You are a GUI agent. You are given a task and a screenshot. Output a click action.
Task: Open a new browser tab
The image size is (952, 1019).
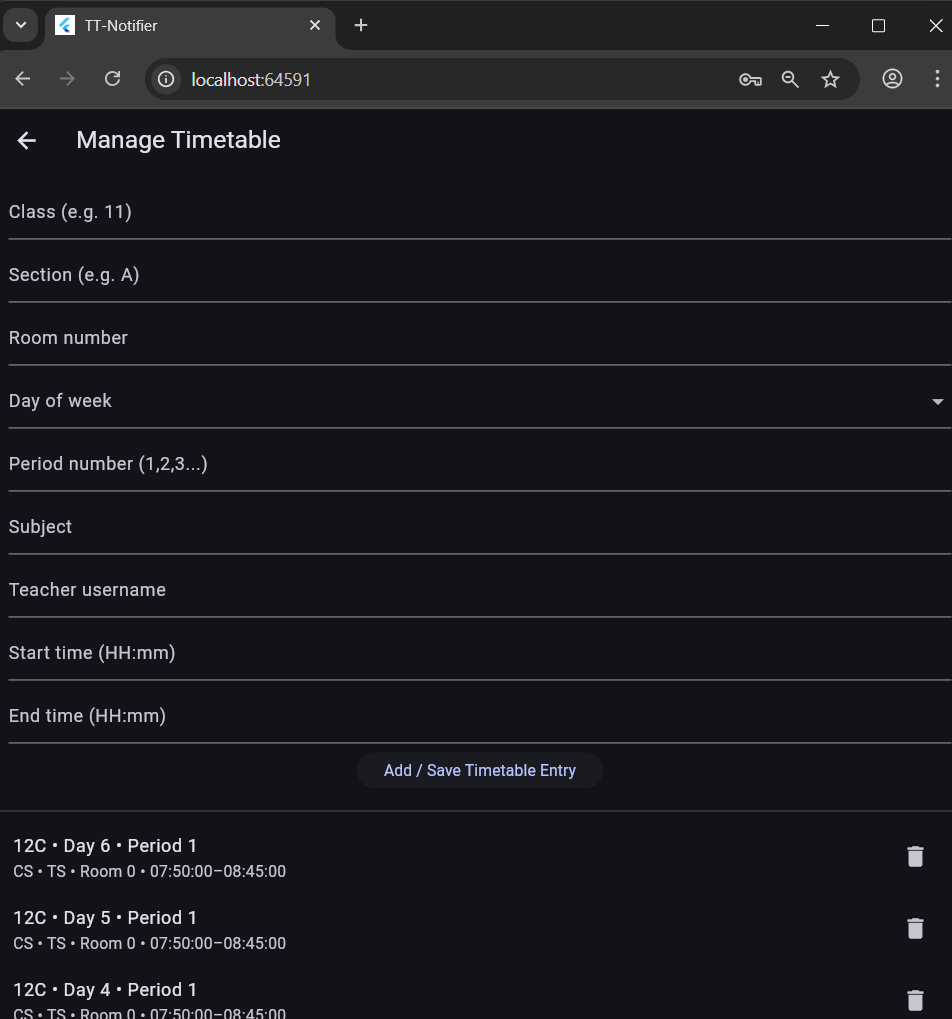(361, 26)
